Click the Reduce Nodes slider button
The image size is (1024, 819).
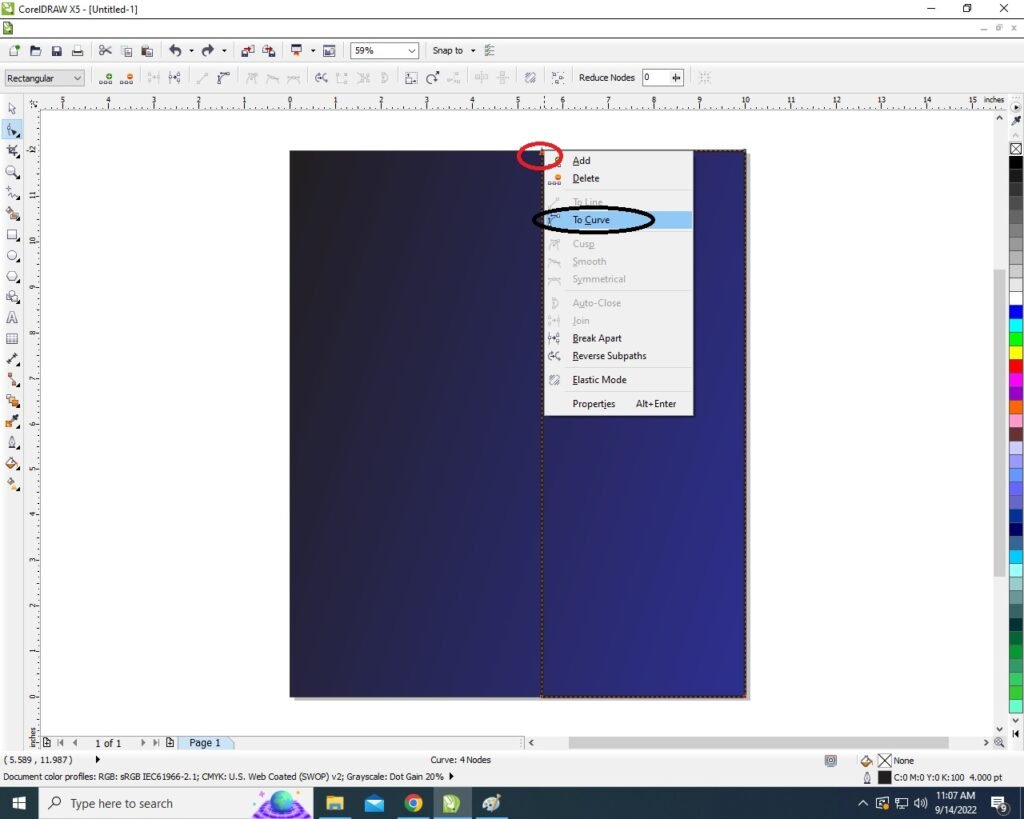click(676, 78)
